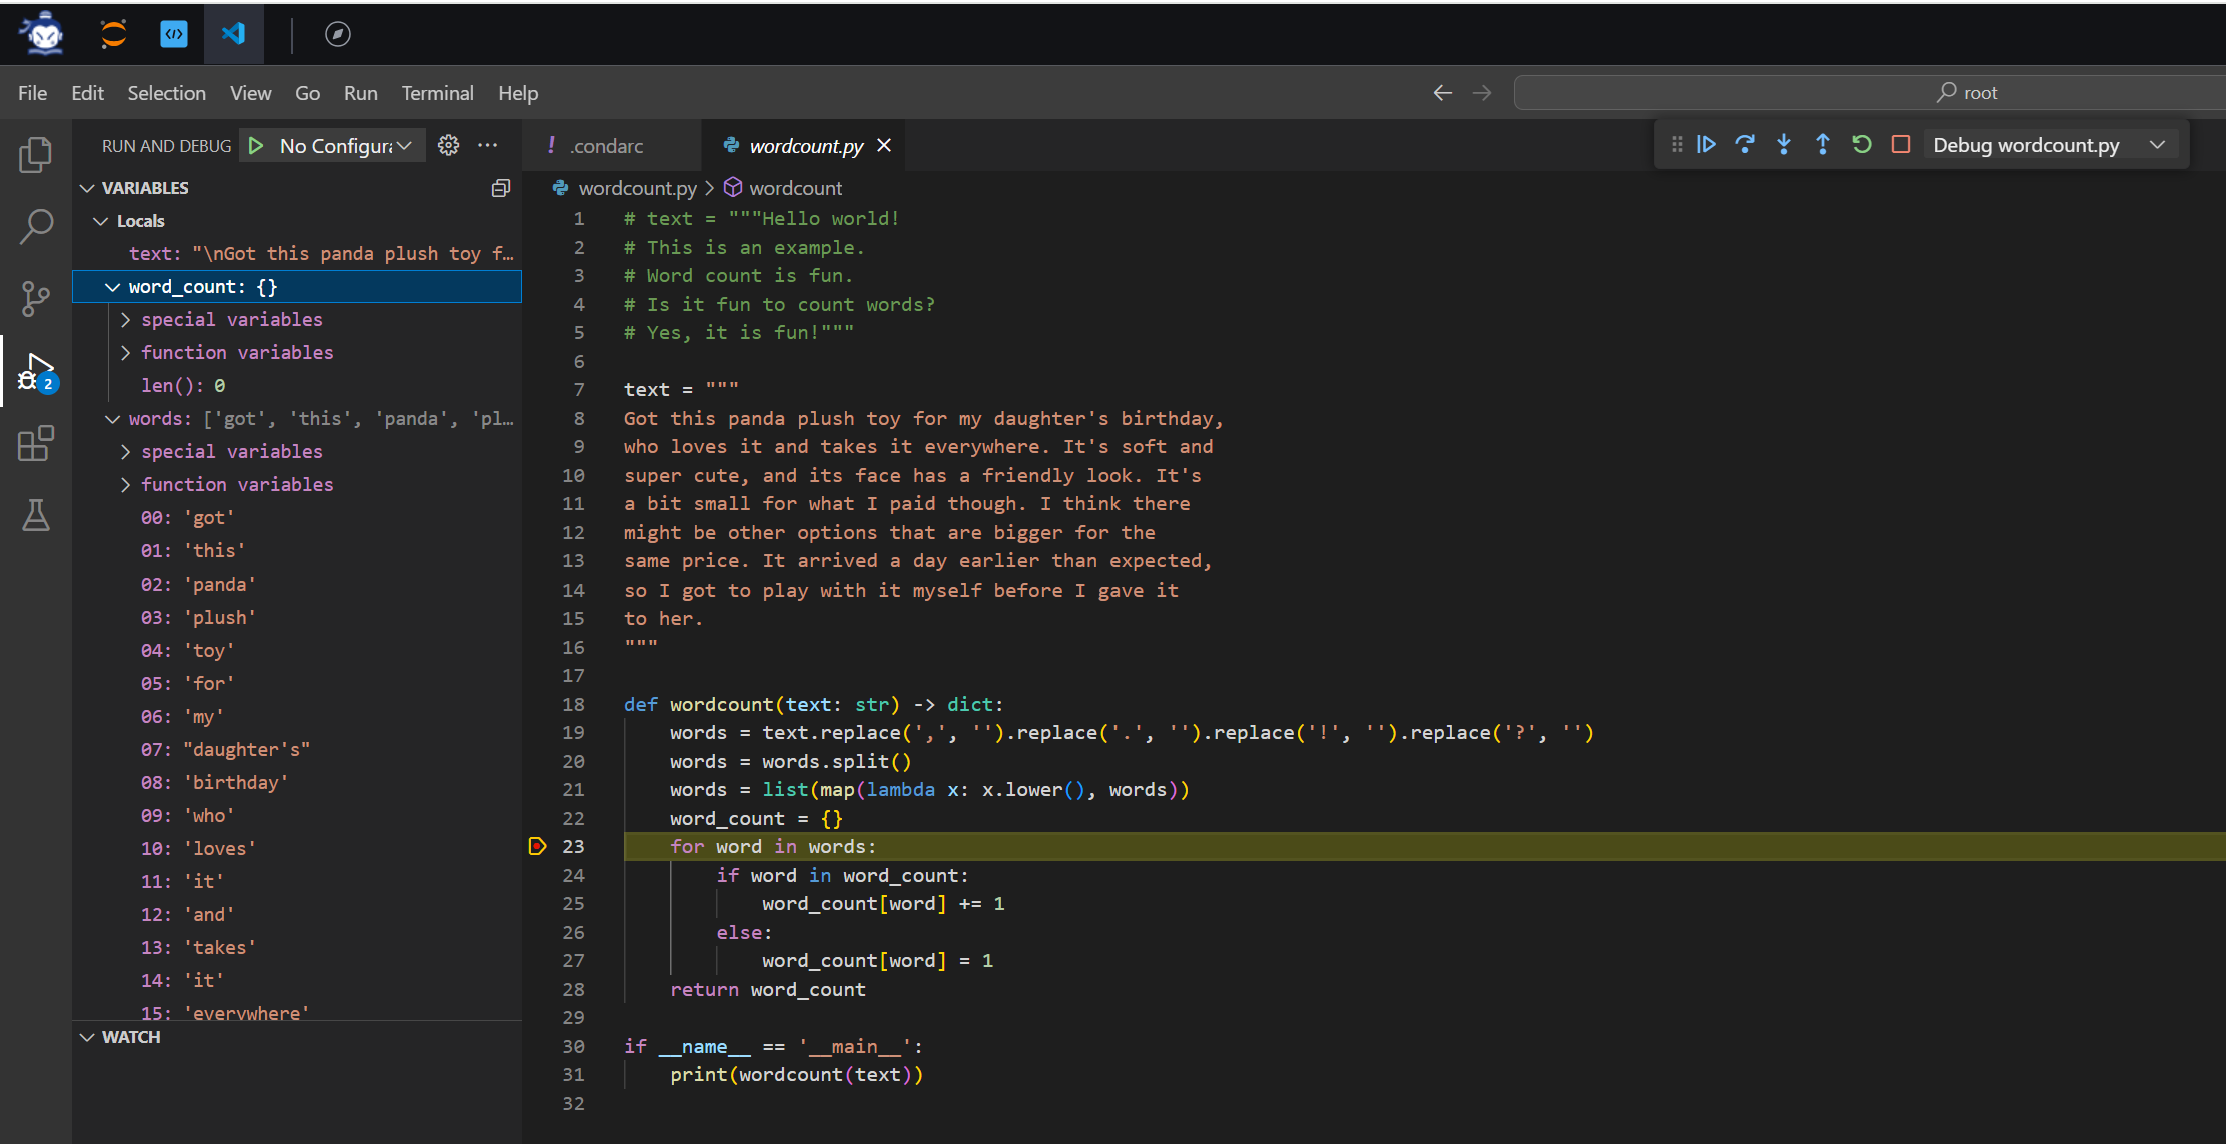Click the Start Debugging green play button
Image resolution: width=2226 pixels, height=1144 pixels.
pyautogui.click(x=257, y=146)
